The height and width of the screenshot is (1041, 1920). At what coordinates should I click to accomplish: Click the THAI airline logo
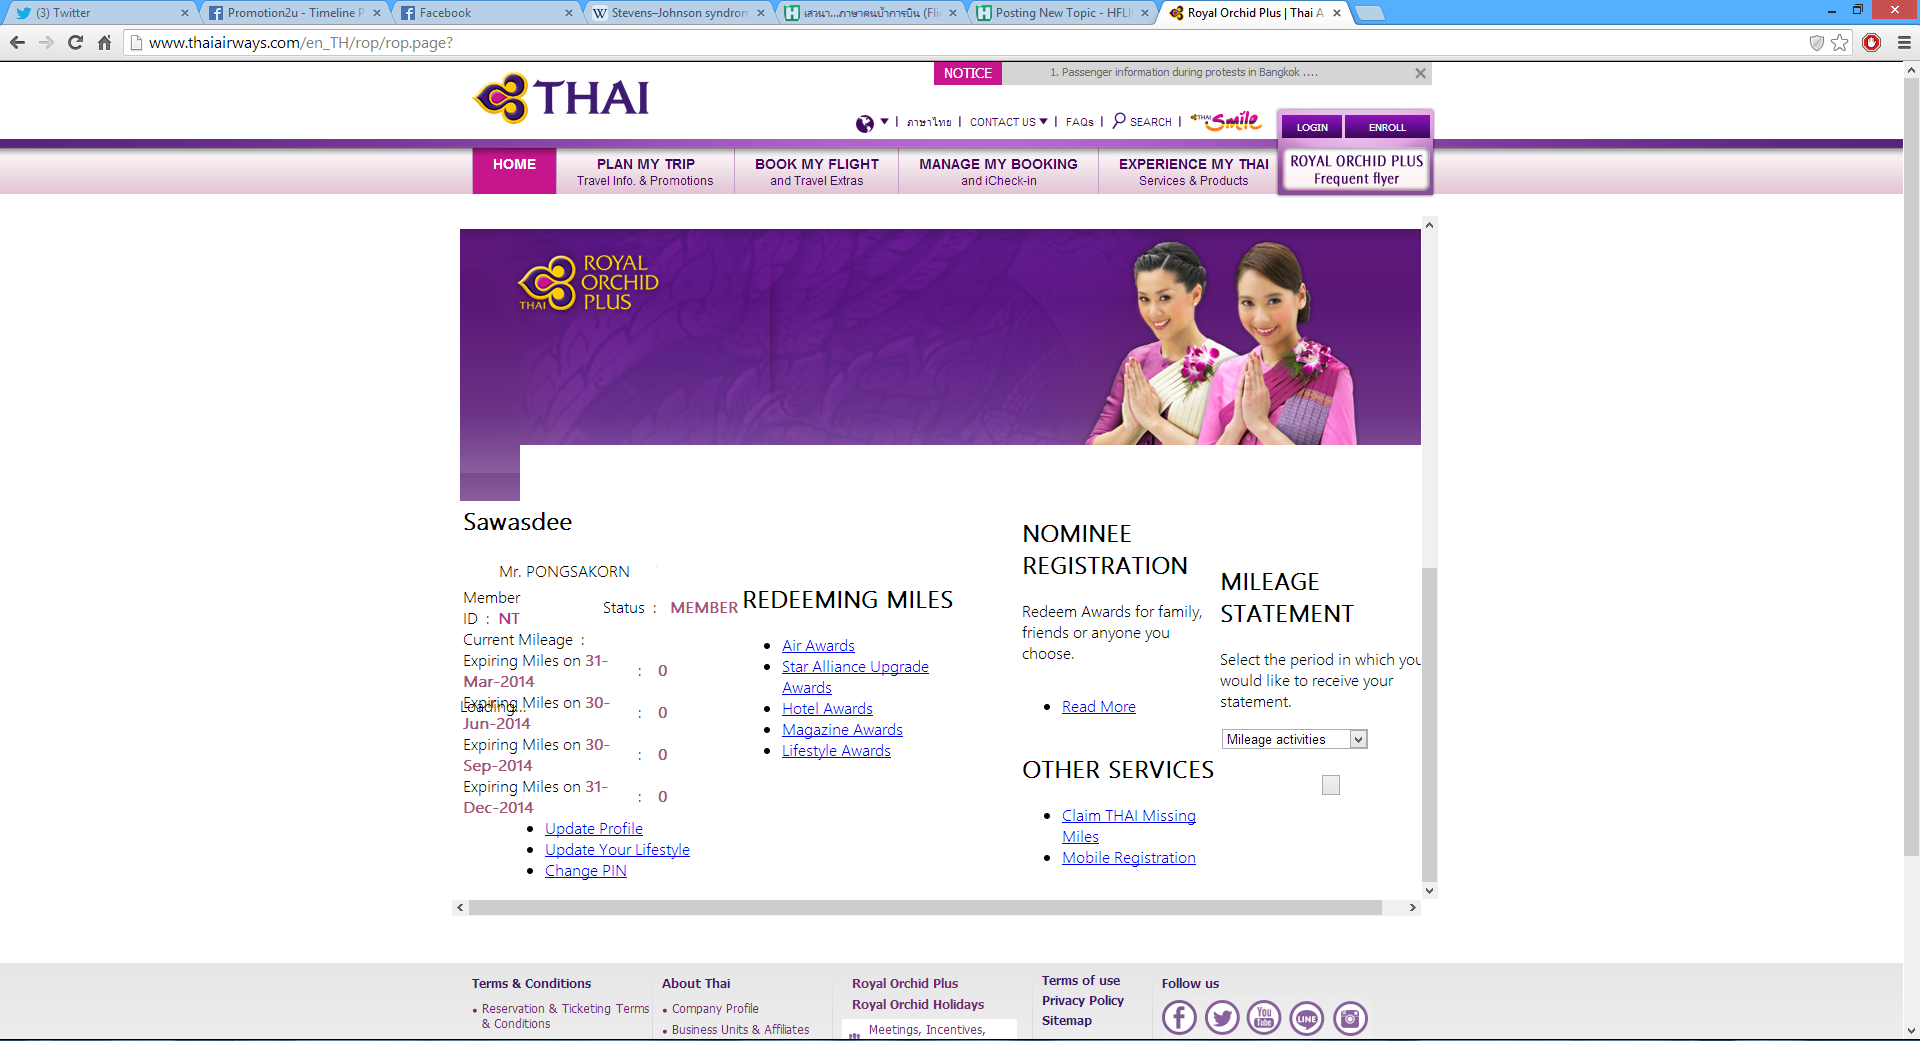[x=561, y=98]
